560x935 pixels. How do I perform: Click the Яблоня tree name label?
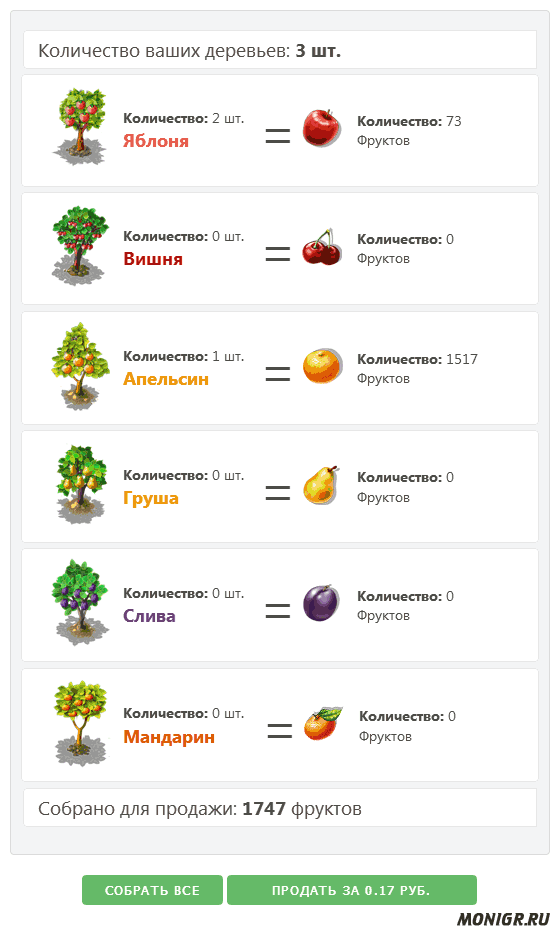(156, 141)
